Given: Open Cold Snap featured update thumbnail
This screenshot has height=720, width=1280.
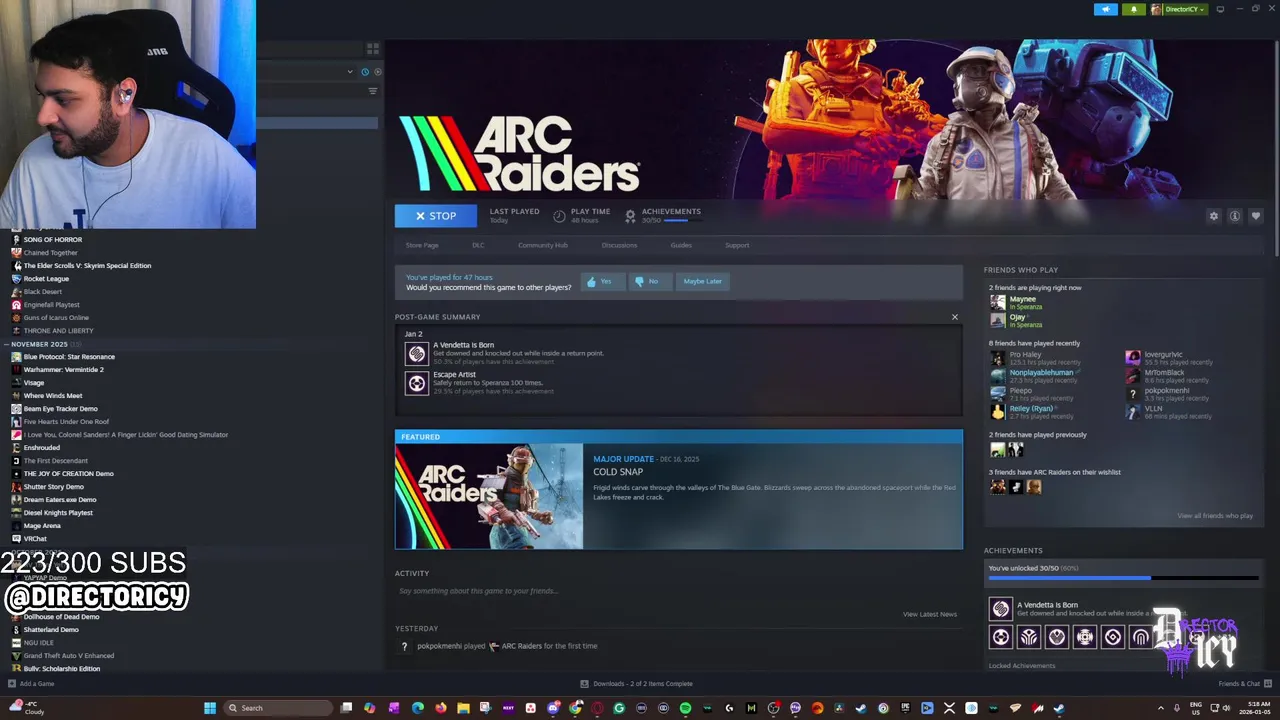Looking at the screenshot, I should coord(489,496).
